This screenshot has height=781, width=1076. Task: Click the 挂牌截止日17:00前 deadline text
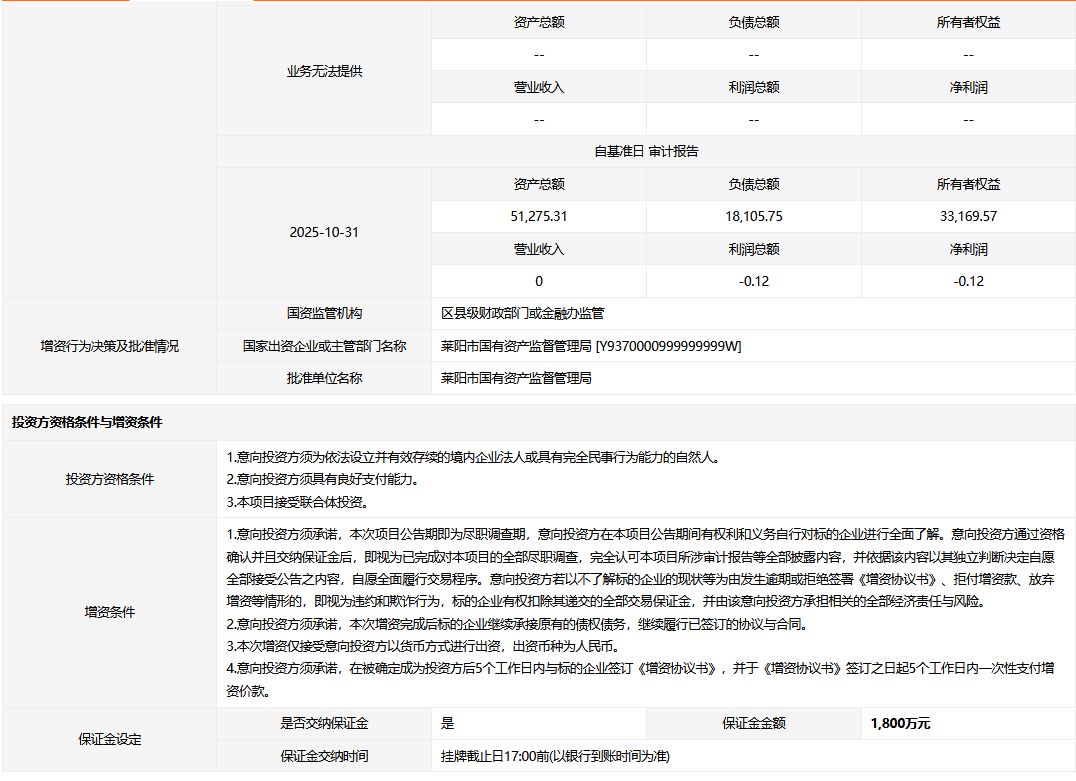click(555, 756)
